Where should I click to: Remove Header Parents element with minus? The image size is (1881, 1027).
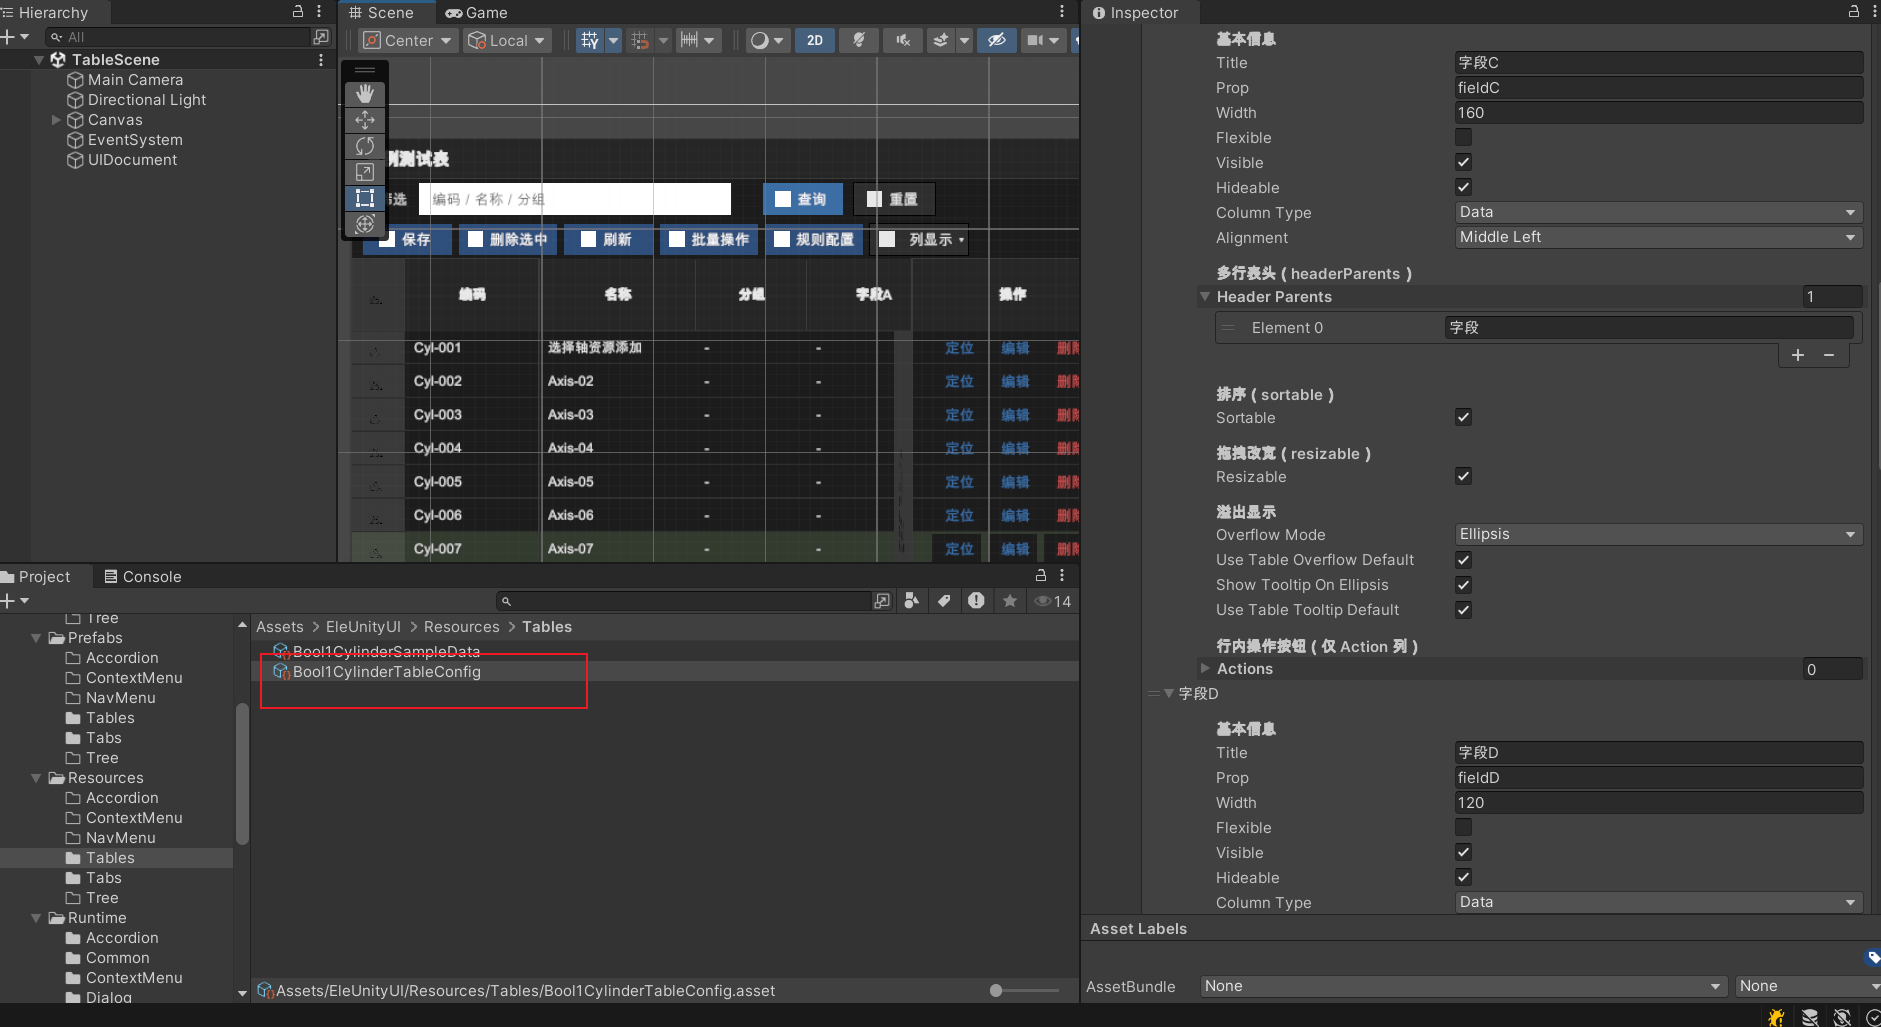pyautogui.click(x=1829, y=355)
